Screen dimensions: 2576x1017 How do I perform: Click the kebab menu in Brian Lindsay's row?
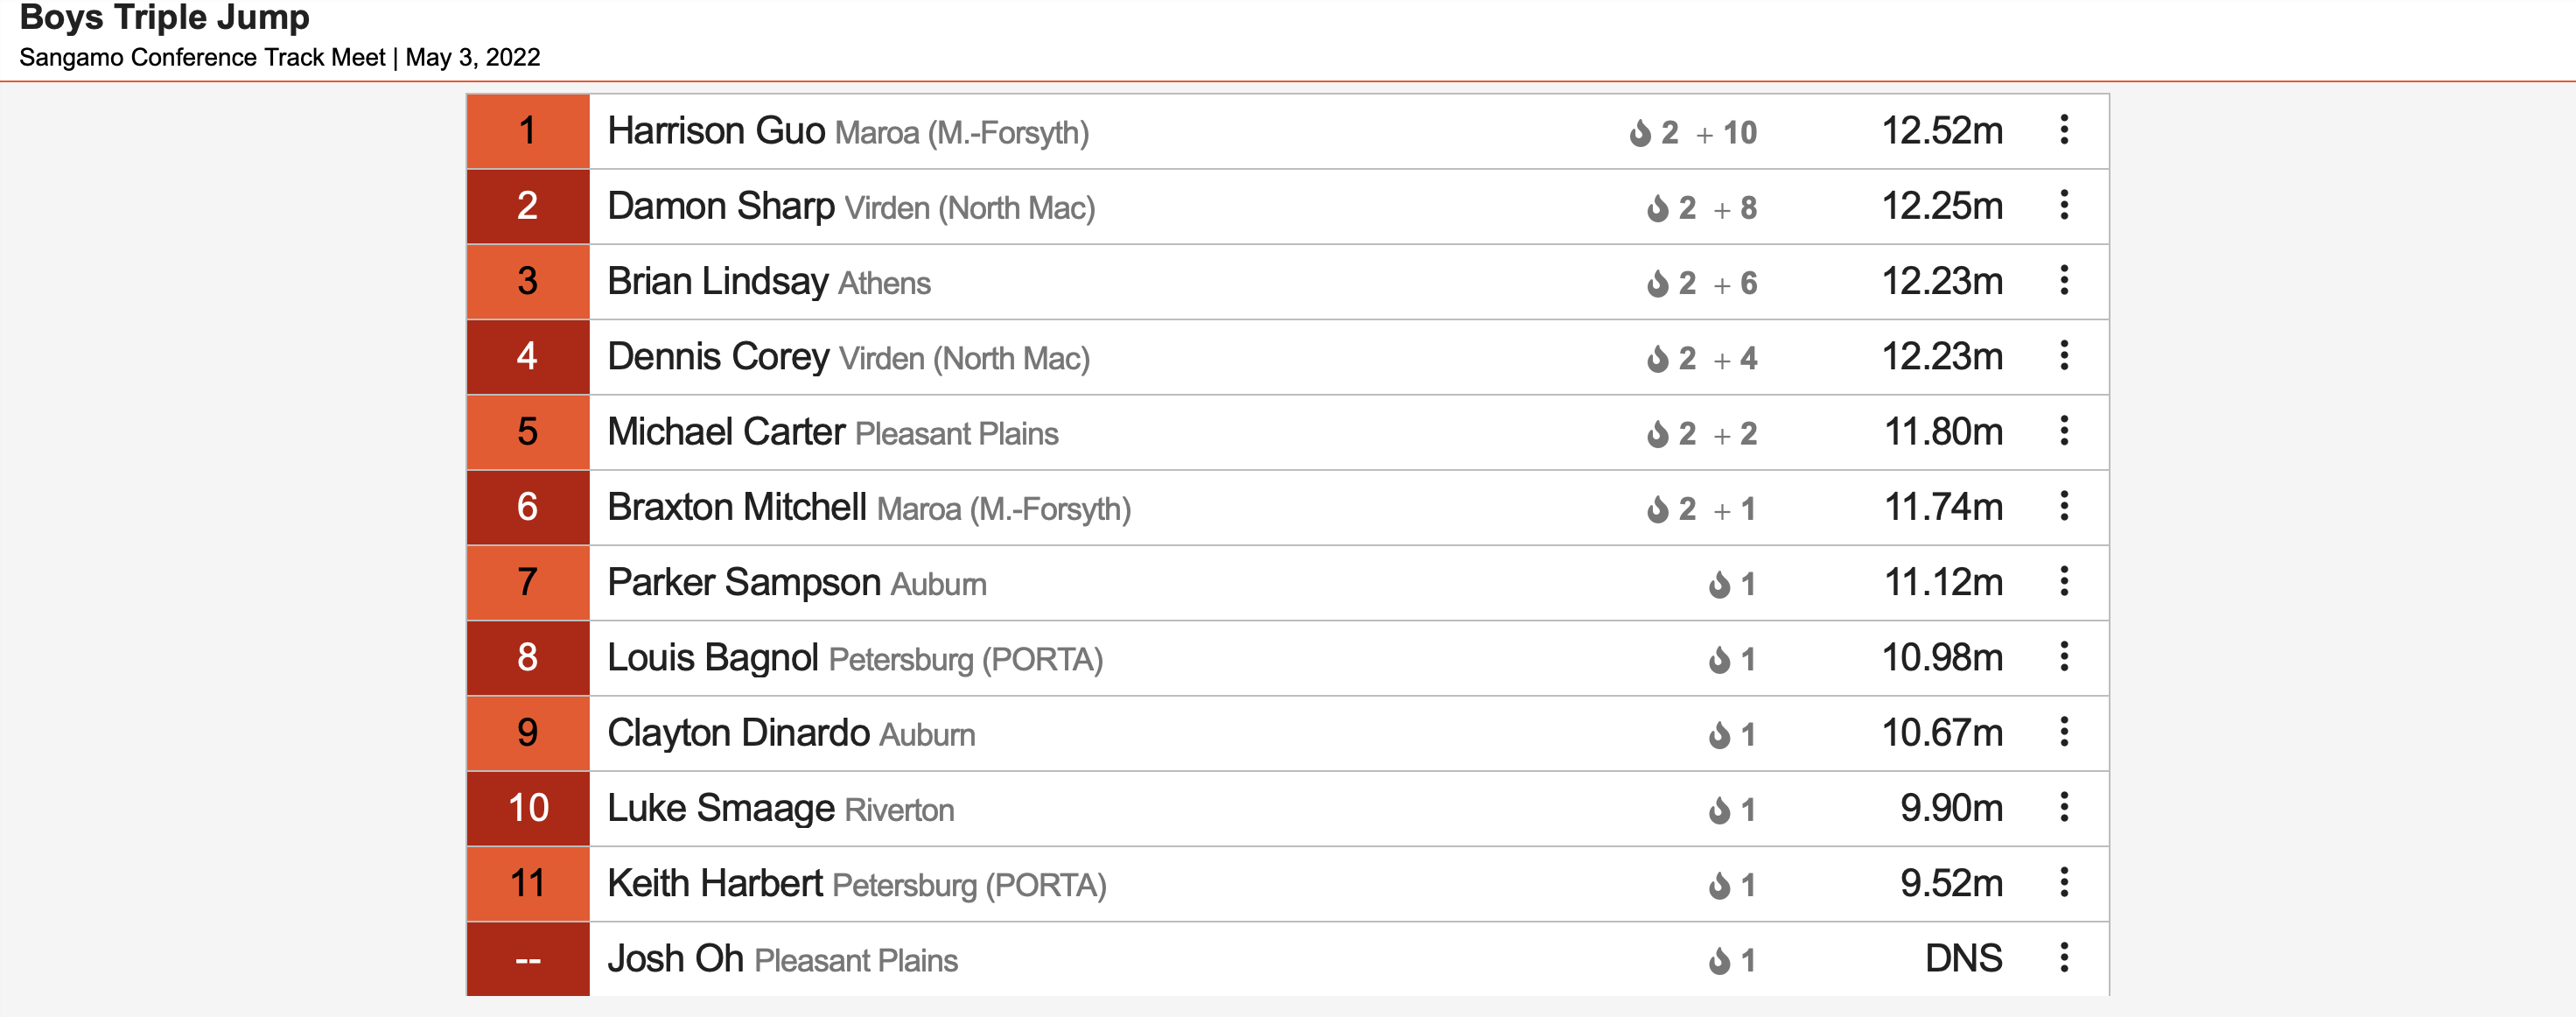tap(2064, 281)
